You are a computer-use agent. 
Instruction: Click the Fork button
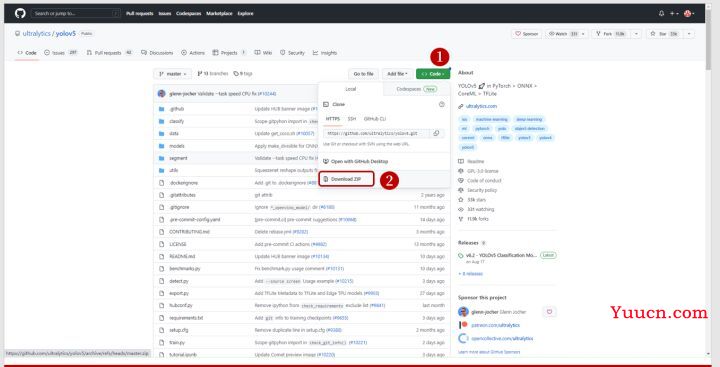pos(611,34)
